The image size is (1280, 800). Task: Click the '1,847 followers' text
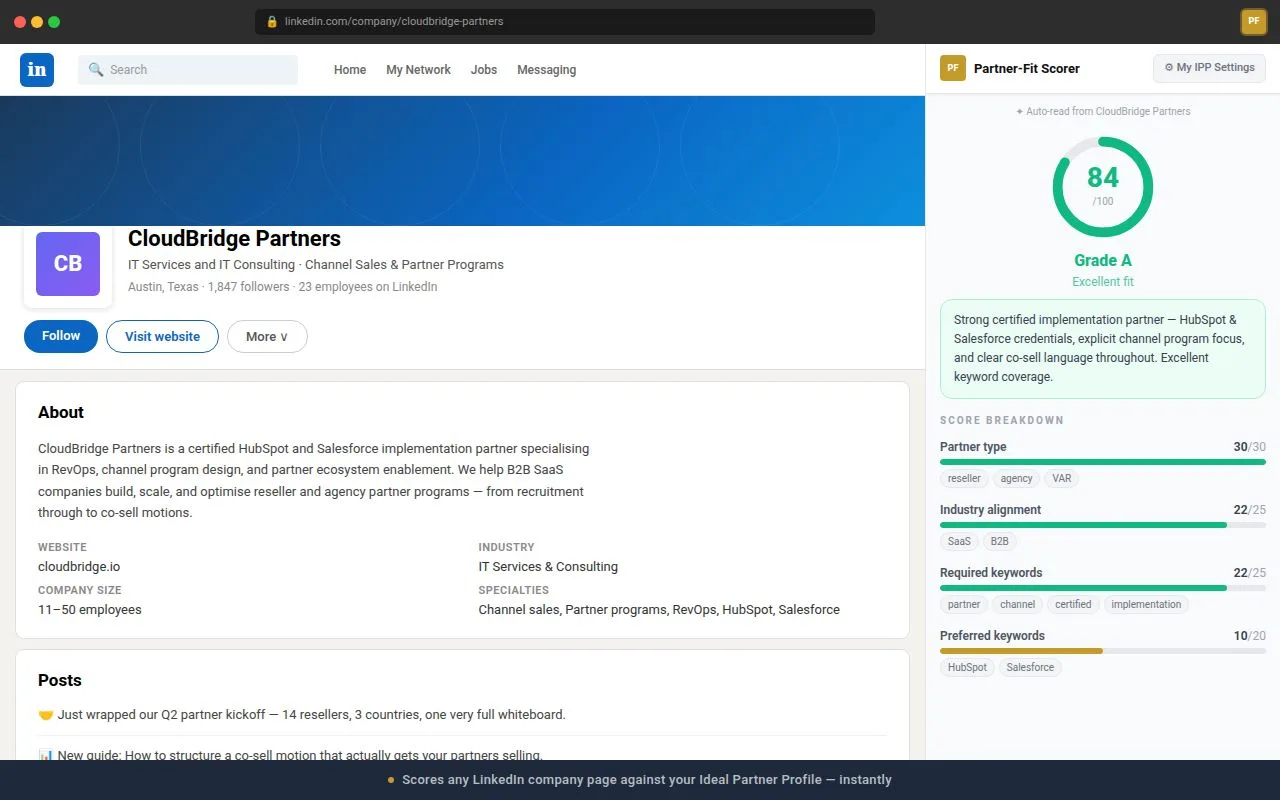[248, 287]
